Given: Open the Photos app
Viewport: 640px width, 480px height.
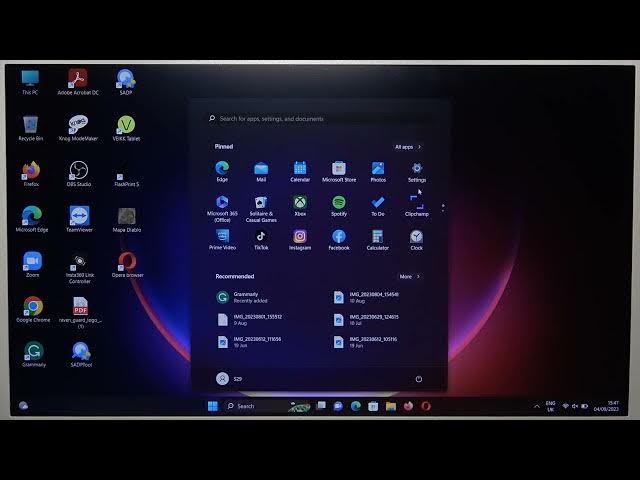Looking at the screenshot, I should click(378, 171).
